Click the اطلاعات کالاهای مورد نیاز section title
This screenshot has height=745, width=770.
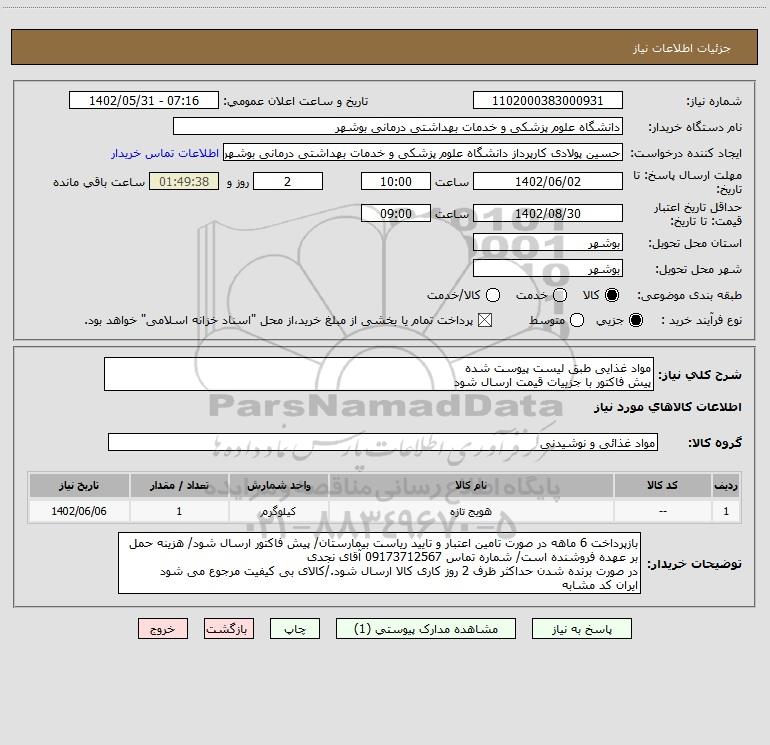click(667, 407)
